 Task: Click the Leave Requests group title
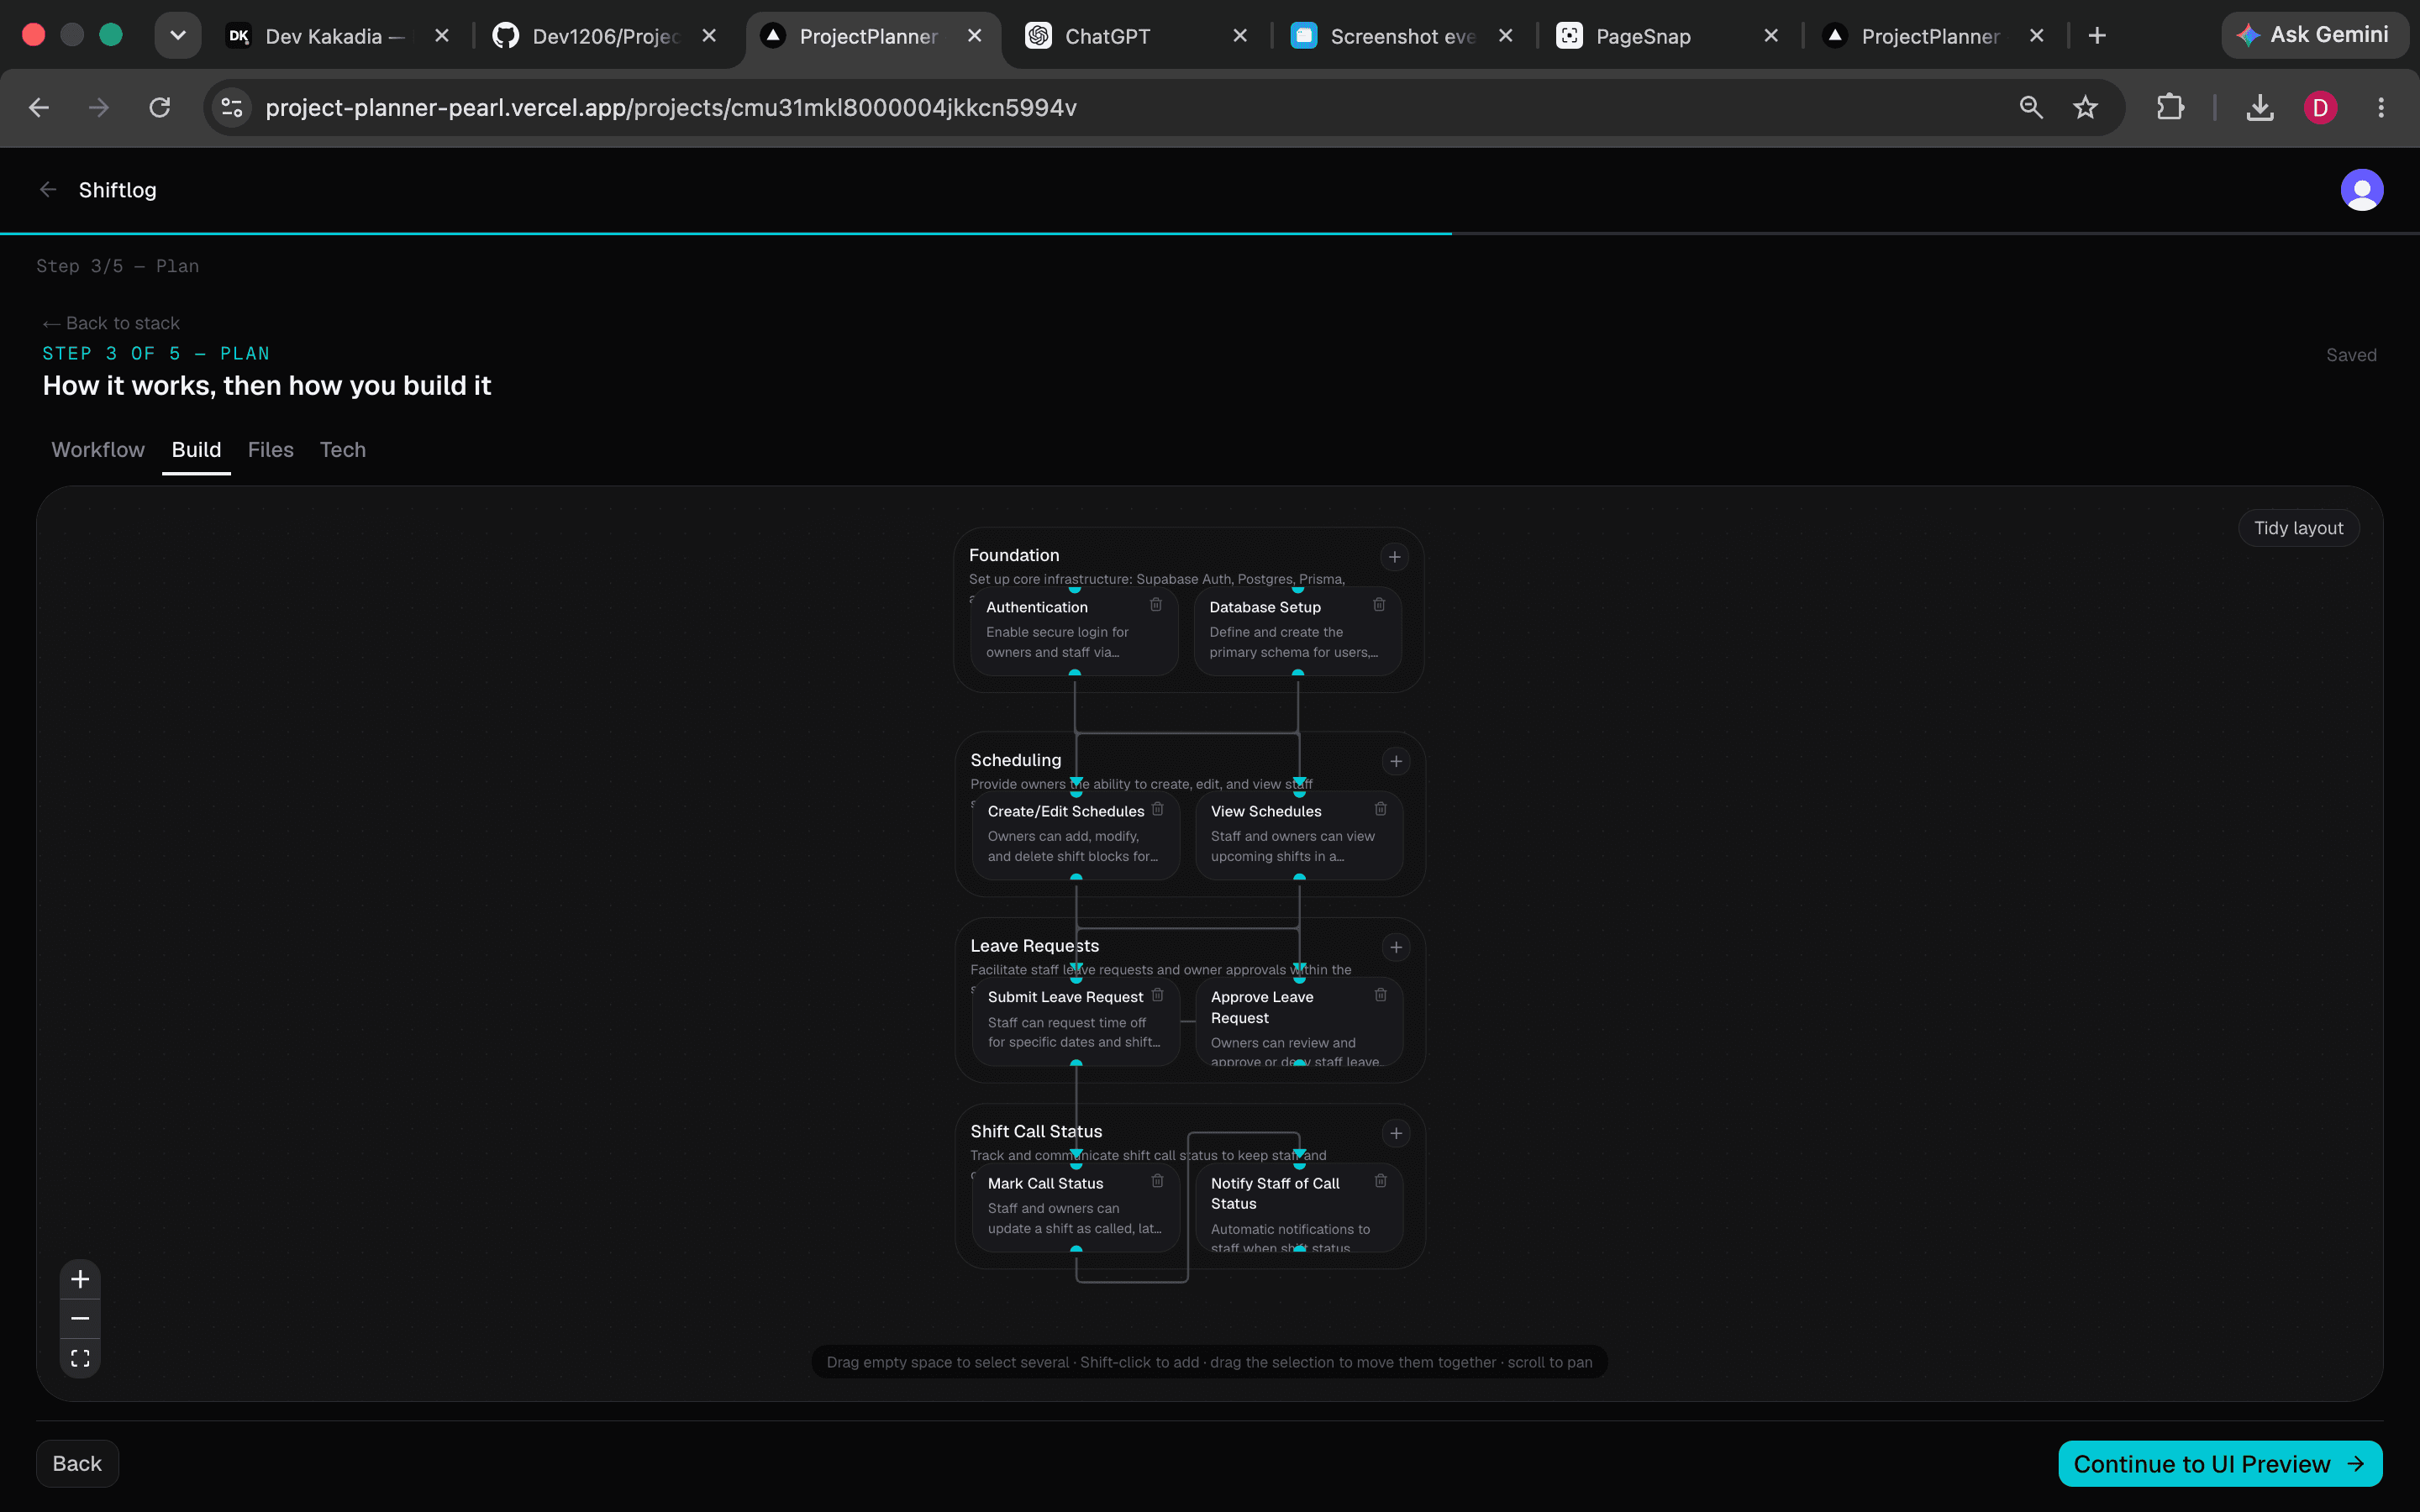[x=1034, y=946]
